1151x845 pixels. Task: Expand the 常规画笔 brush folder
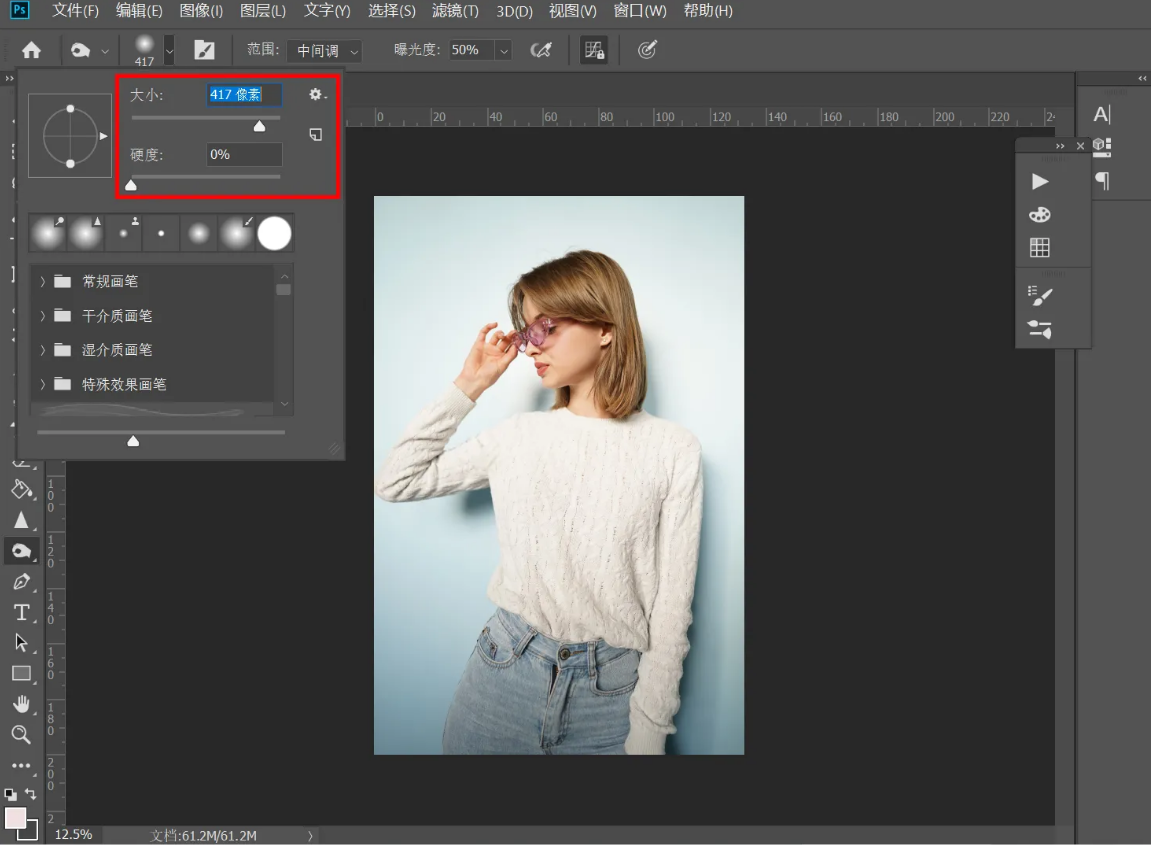tap(43, 282)
